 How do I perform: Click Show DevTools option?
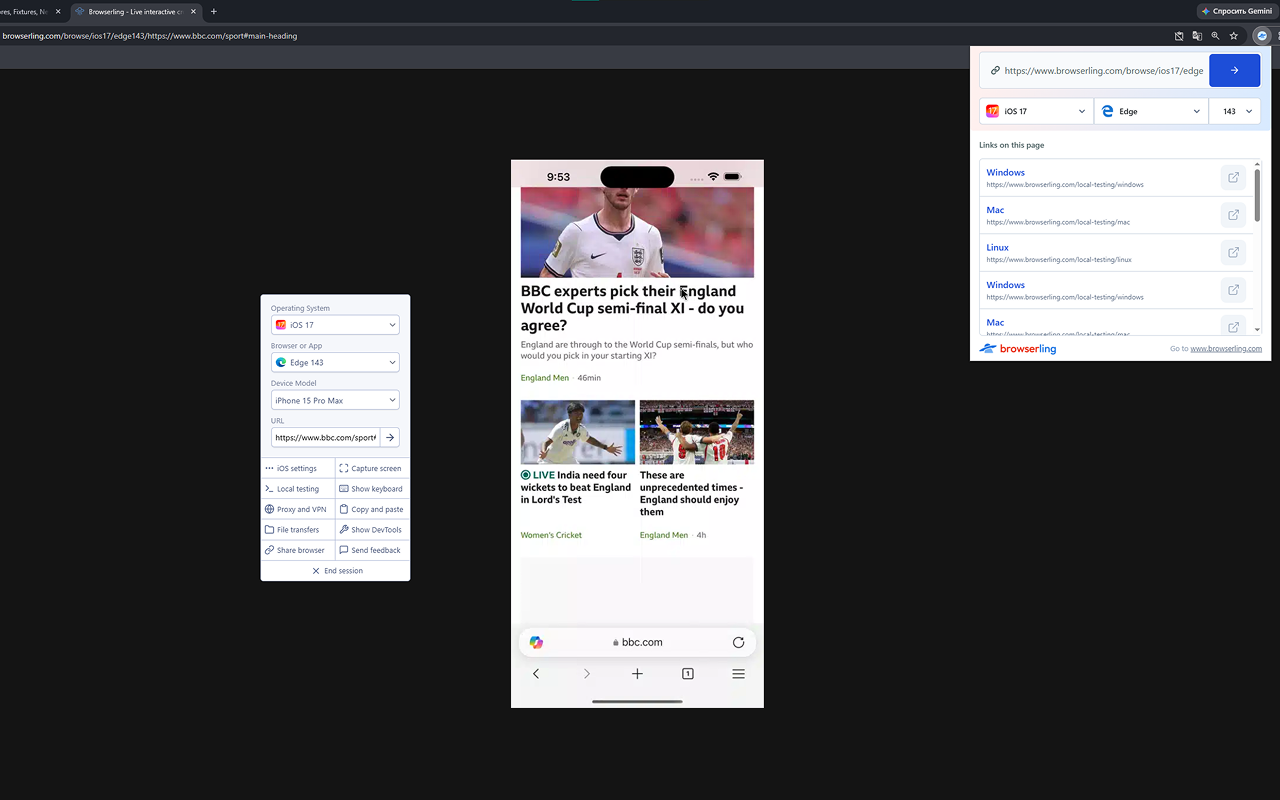coord(372,530)
